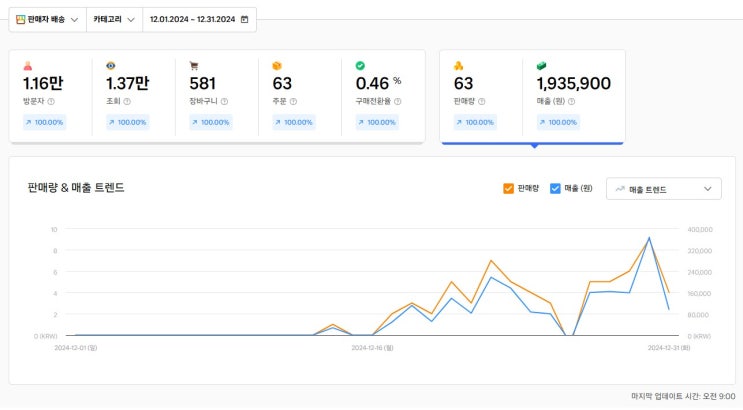Image resolution: width=743 pixels, height=410 pixels.
Task: Select the 구매전환율 metric card 0.46
Action: coord(383,97)
